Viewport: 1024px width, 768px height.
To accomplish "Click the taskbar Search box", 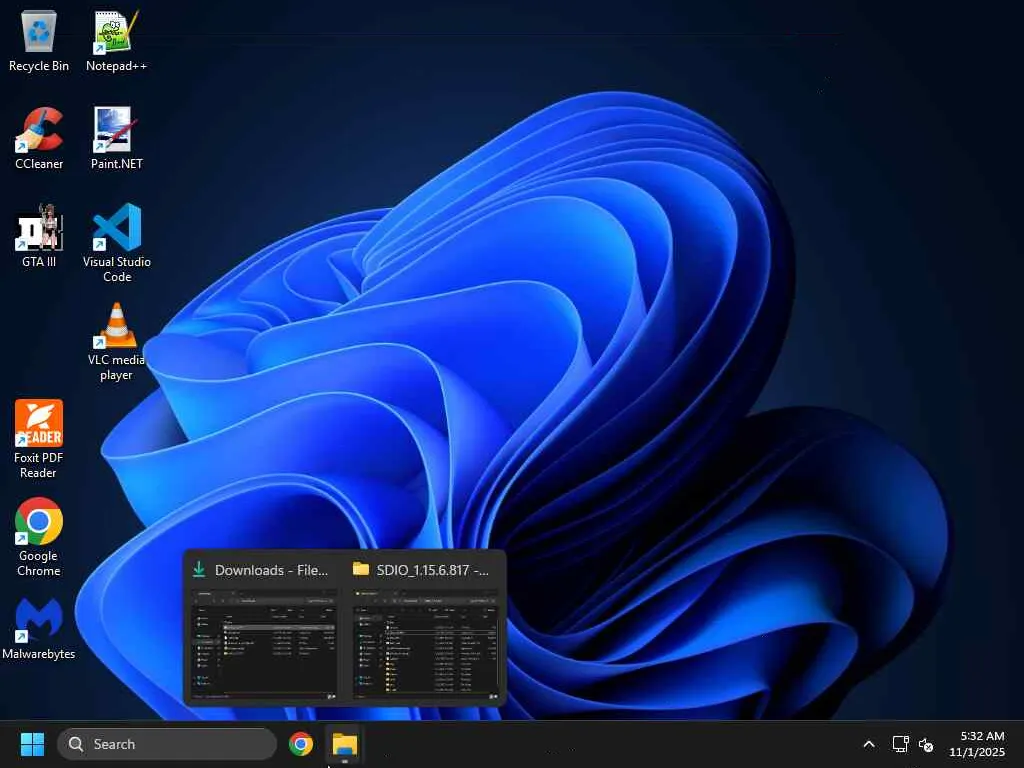I will point(167,744).
